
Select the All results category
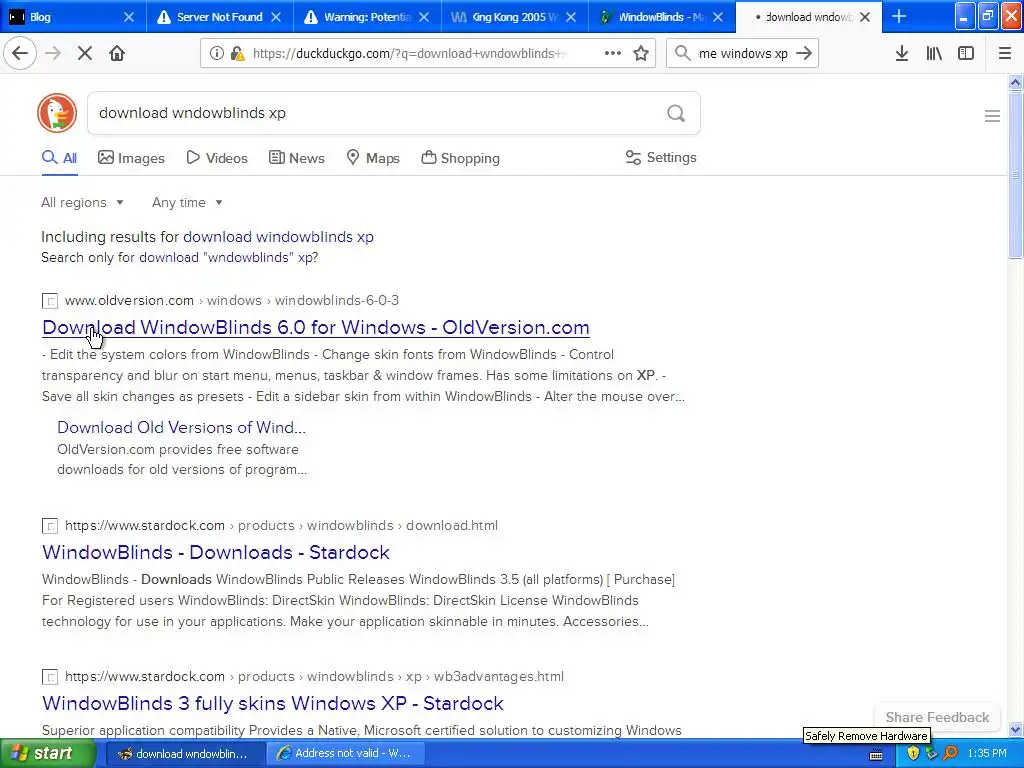[x=59, y=158]
